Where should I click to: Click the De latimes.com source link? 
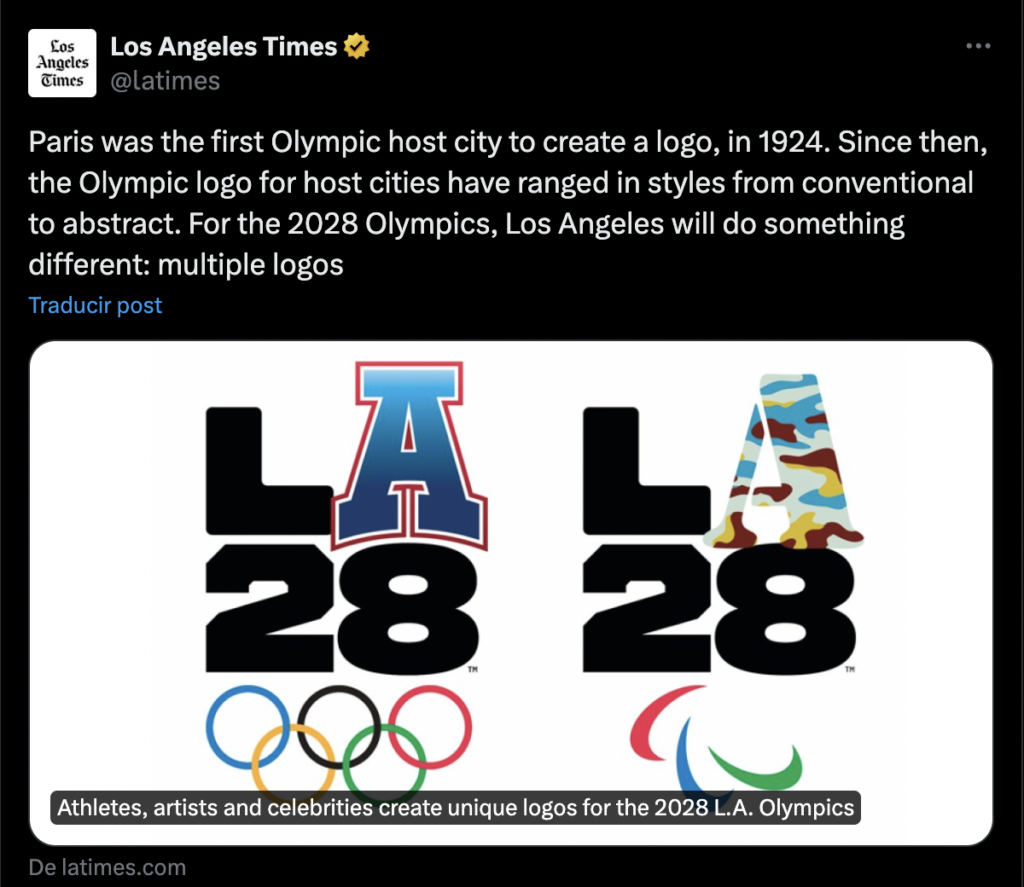tap(107, 867)
